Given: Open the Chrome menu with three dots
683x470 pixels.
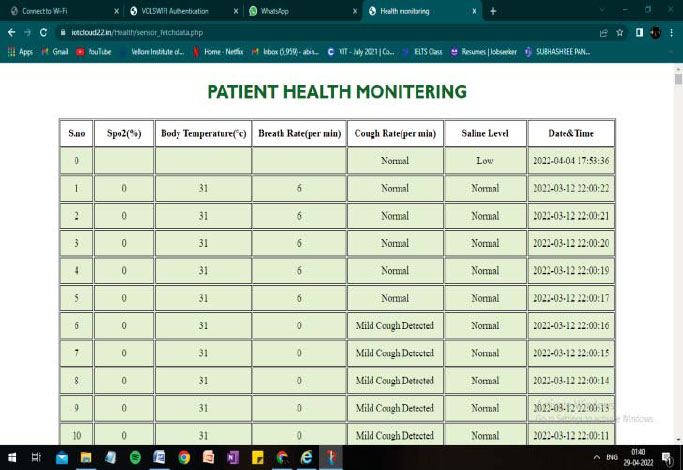Looking at the screenshot, I should 673,32.
